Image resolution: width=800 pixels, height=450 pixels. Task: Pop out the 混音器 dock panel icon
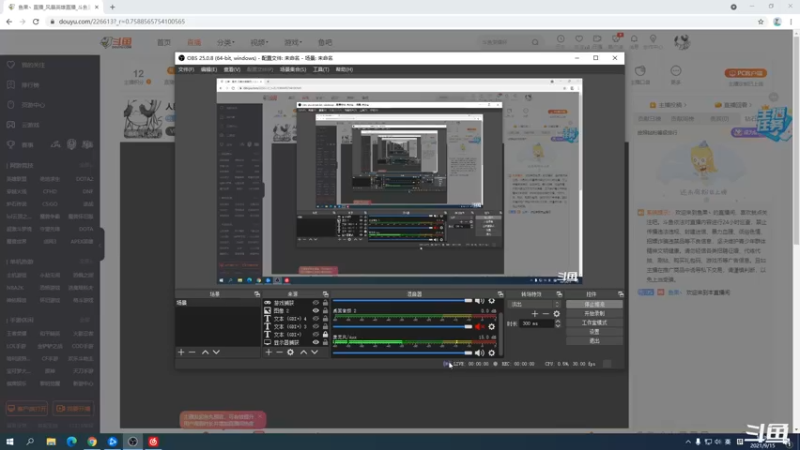tap(501, 294)
